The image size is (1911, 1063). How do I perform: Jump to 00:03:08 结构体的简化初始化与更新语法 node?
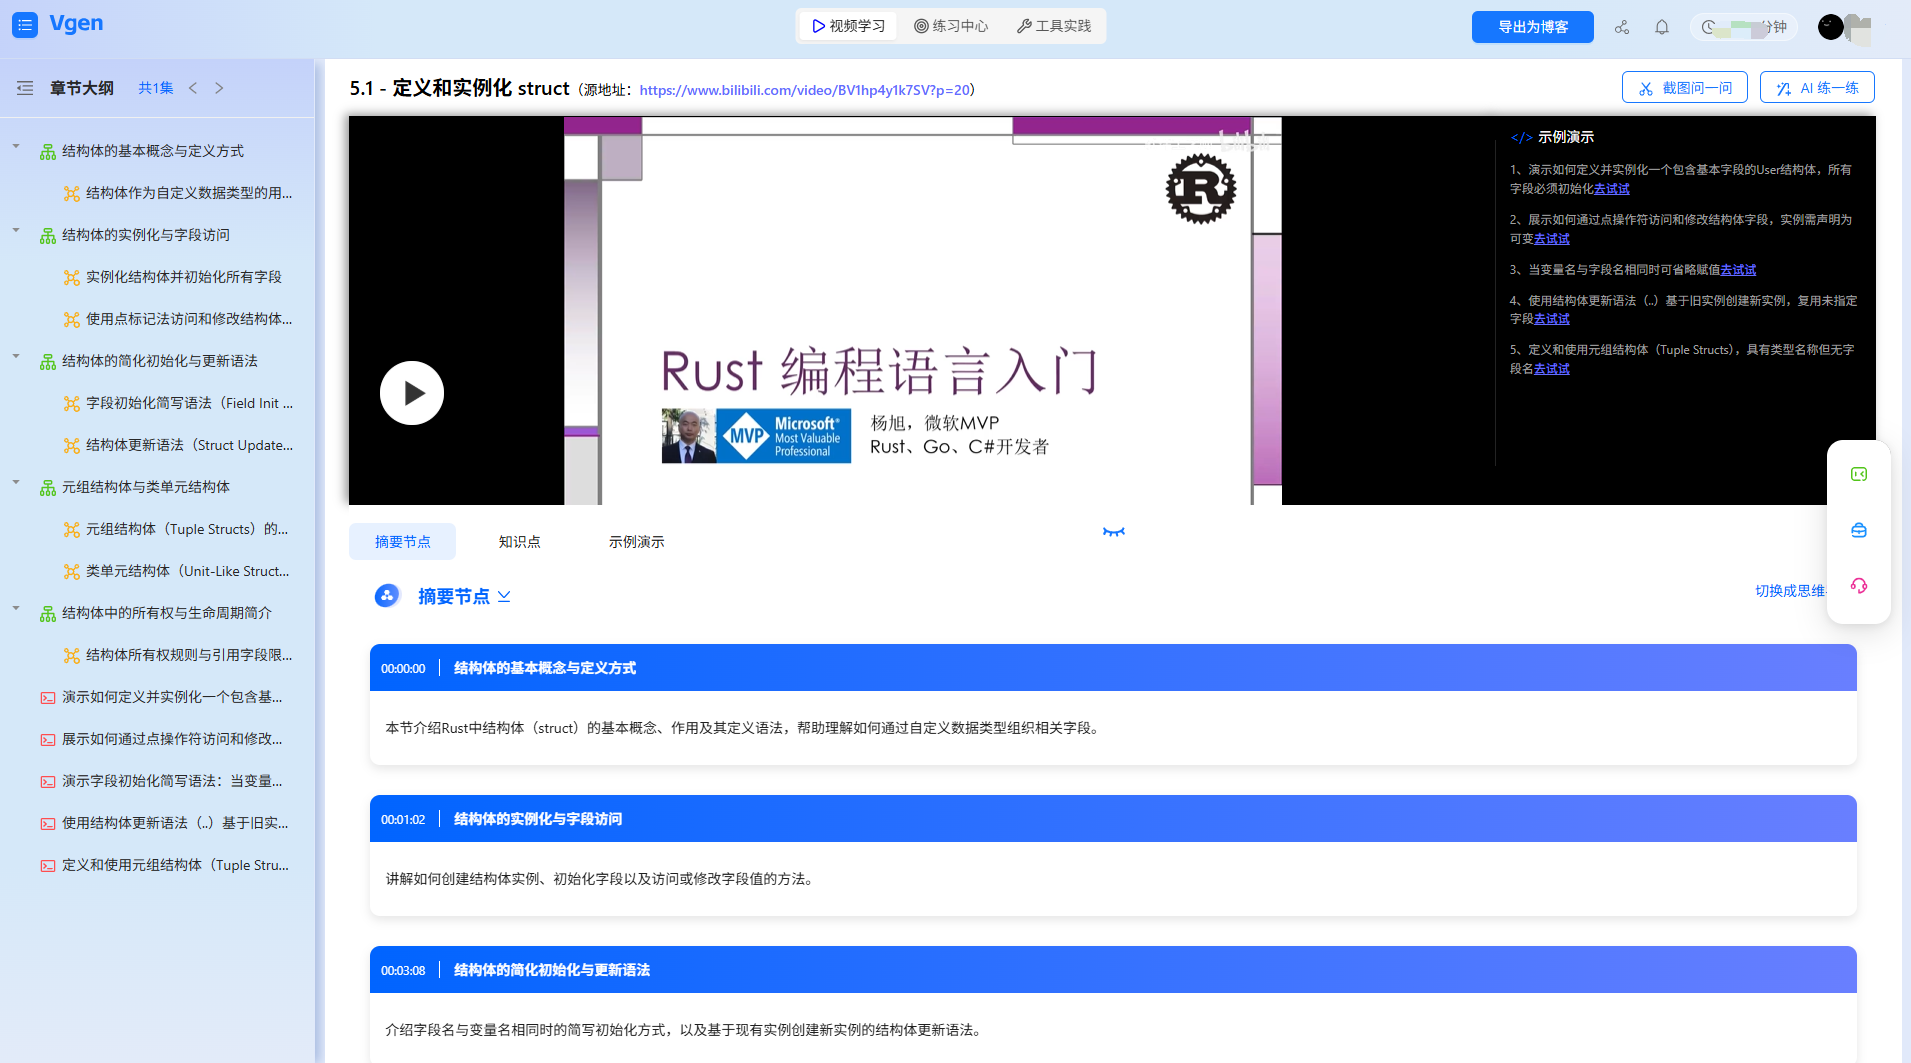(x=1113, y=970)
